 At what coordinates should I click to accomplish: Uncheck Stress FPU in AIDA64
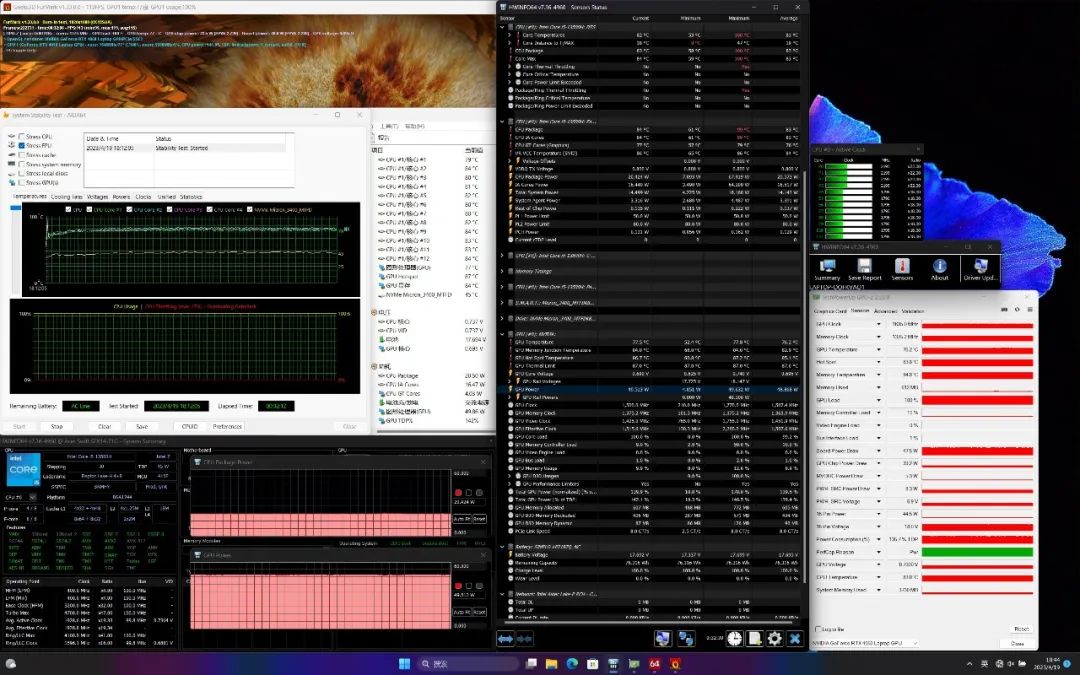coord(22,145)
